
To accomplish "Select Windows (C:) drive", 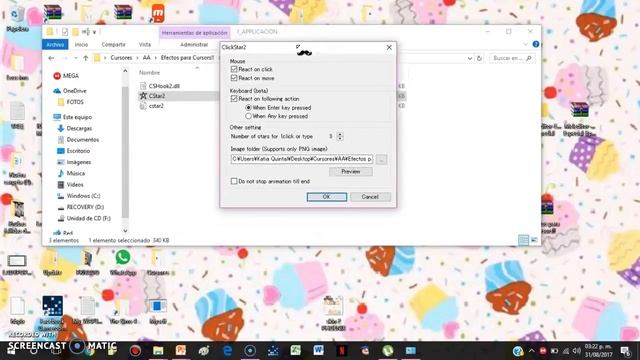I will coord(79,196).
